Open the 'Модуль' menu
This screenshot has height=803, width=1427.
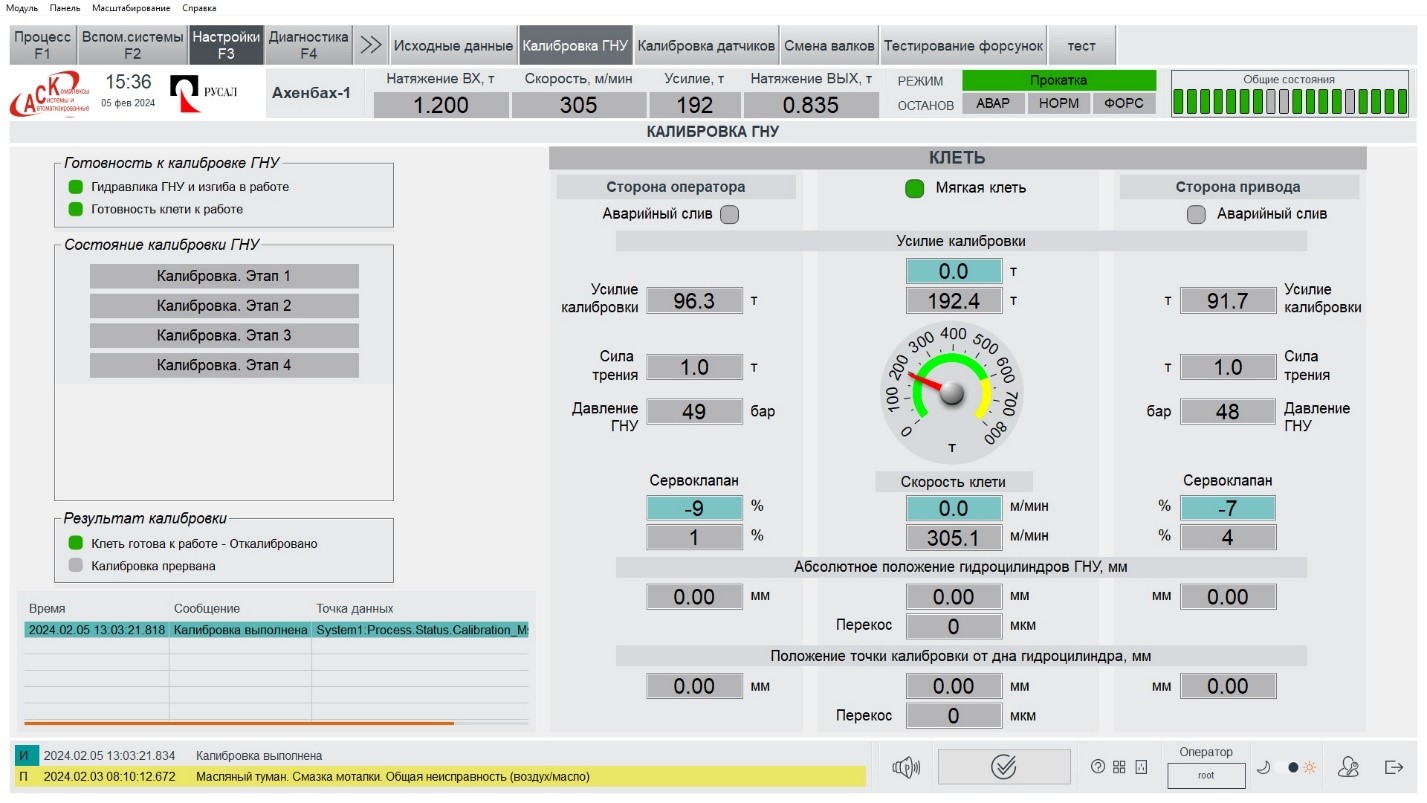click(x=22, y=8)
